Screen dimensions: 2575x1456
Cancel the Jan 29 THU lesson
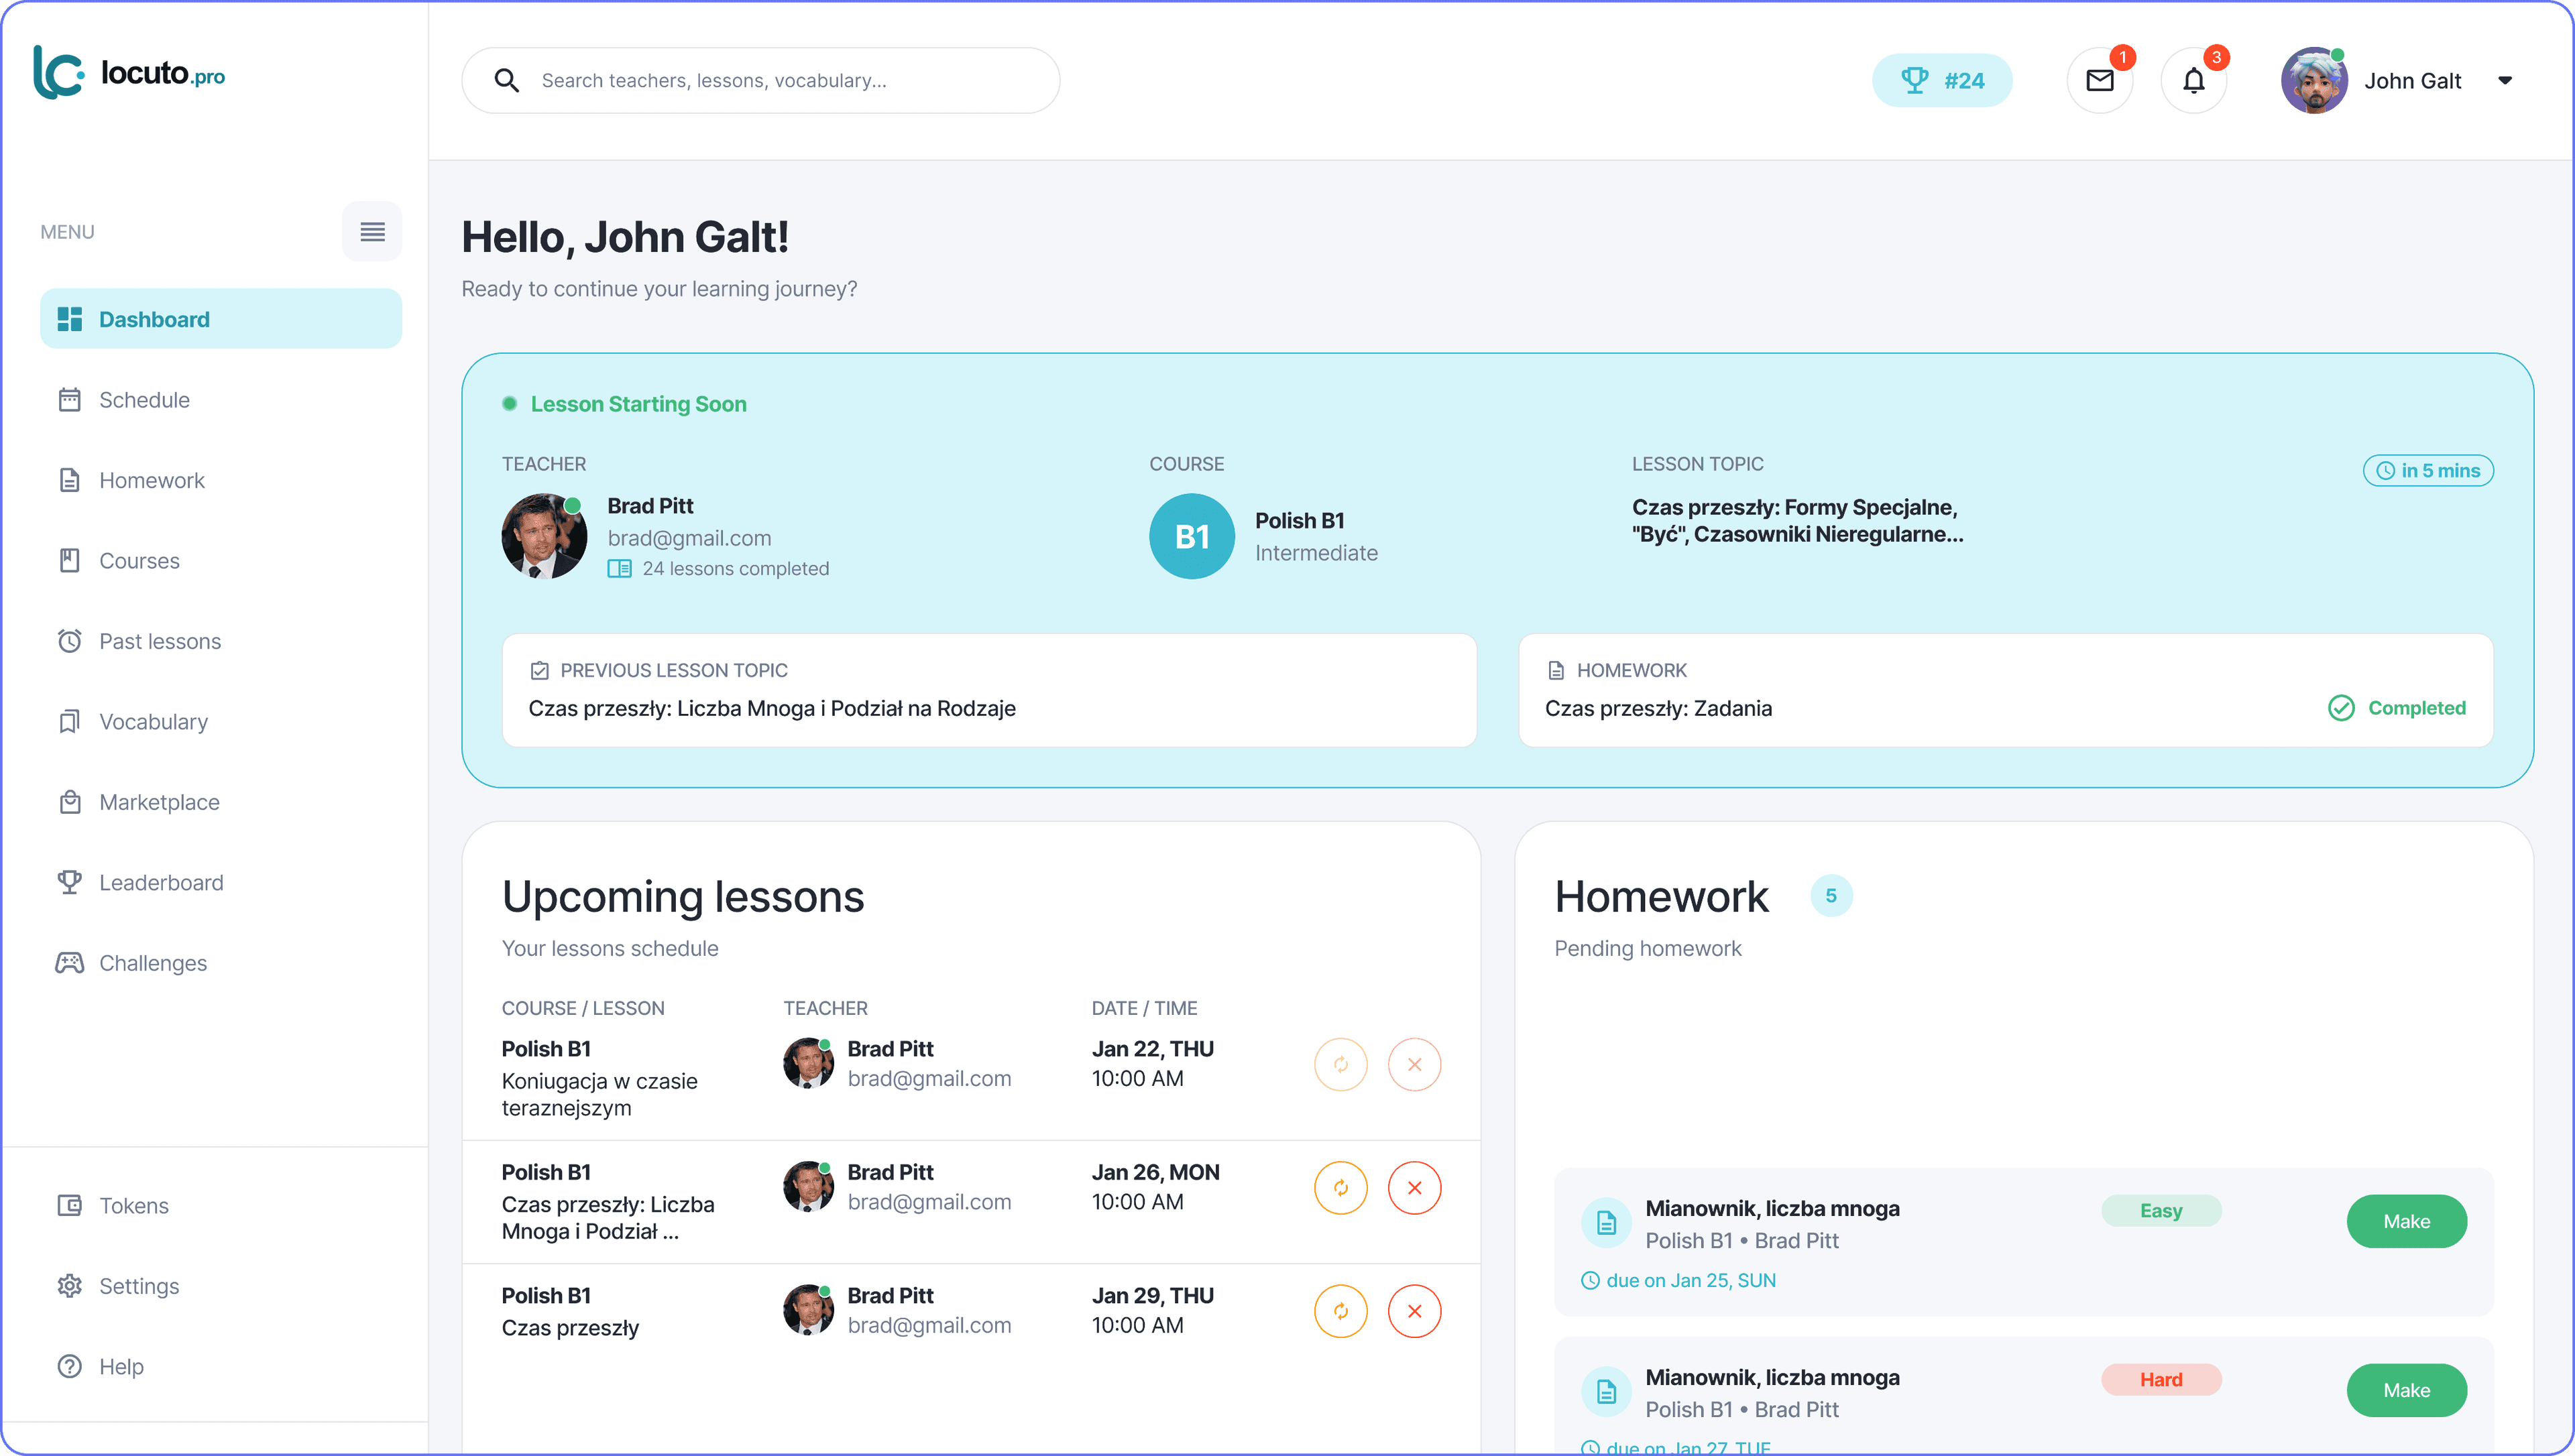click(x=1415, y=1311)
